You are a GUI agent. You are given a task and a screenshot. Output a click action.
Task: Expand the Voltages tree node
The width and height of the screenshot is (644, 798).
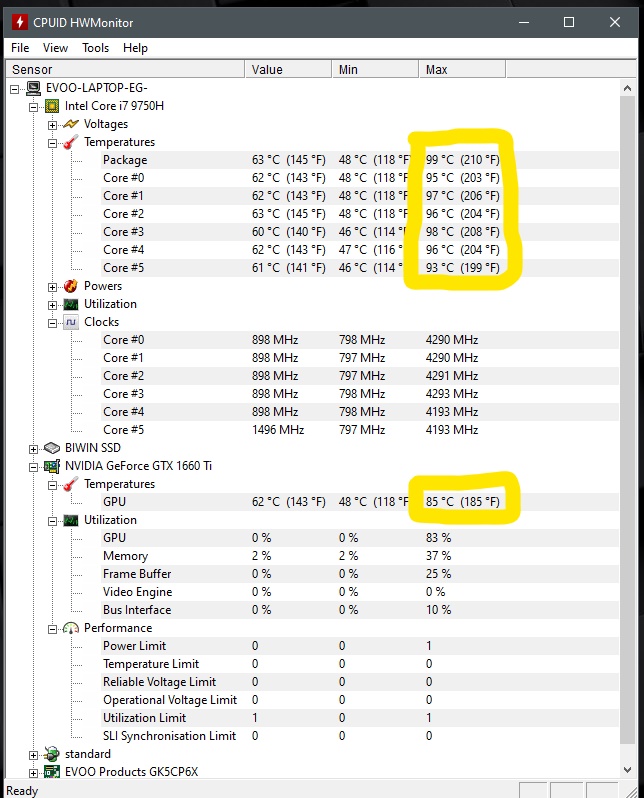(53, 124)
